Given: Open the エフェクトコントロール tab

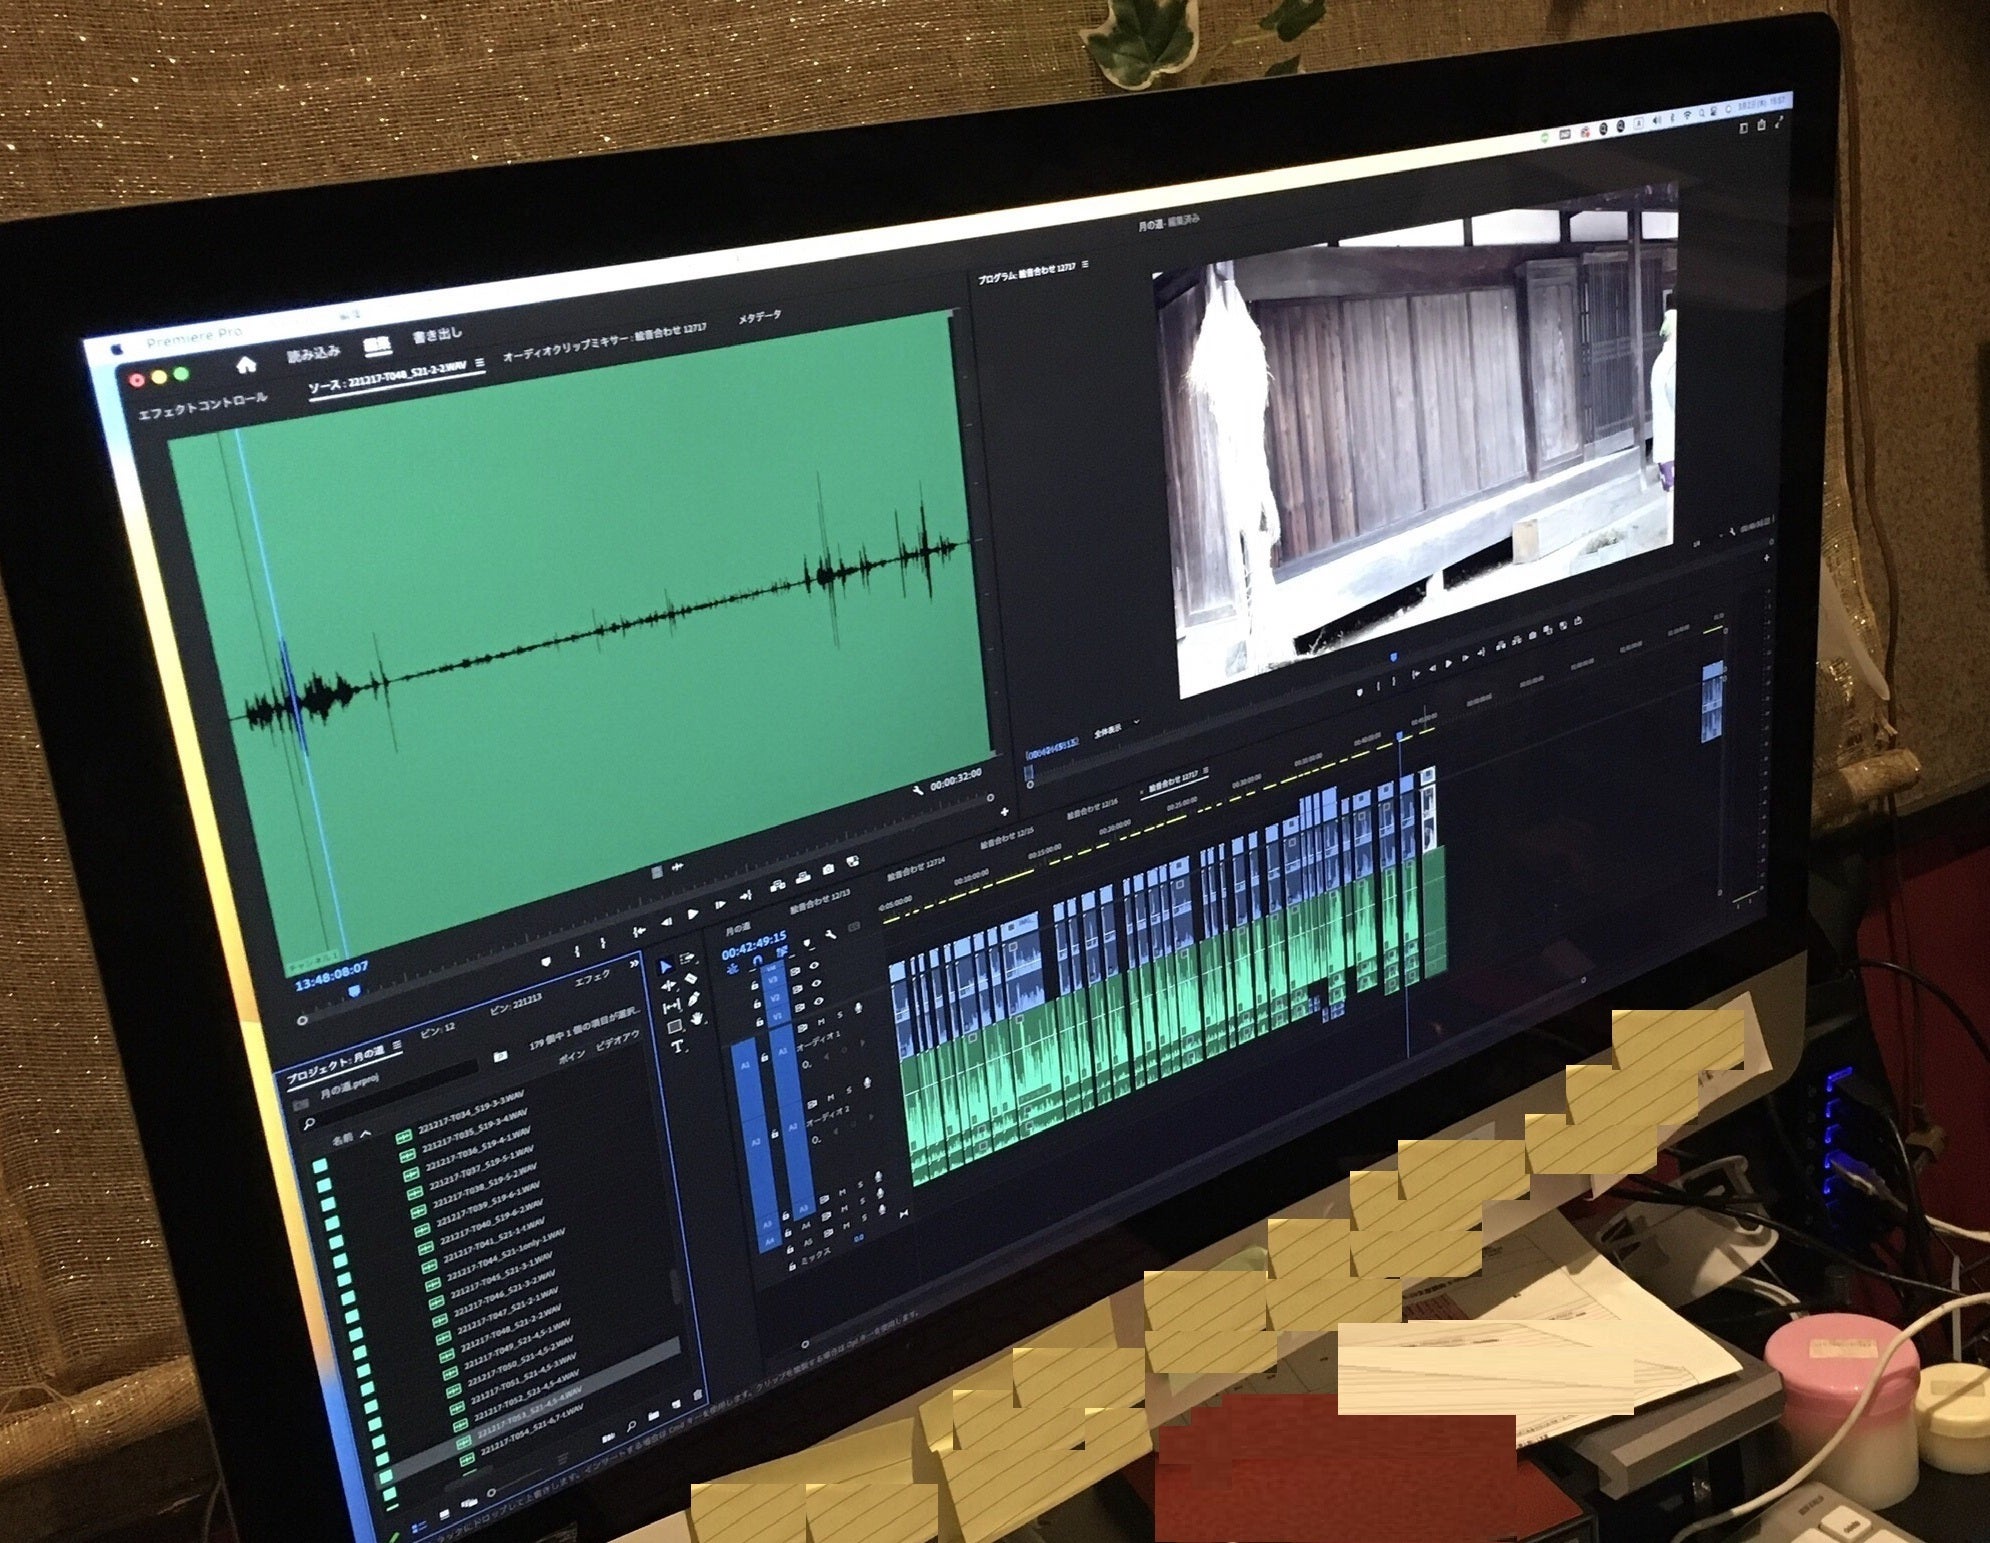Looking at the screenshot, I should tap(202, 405).
